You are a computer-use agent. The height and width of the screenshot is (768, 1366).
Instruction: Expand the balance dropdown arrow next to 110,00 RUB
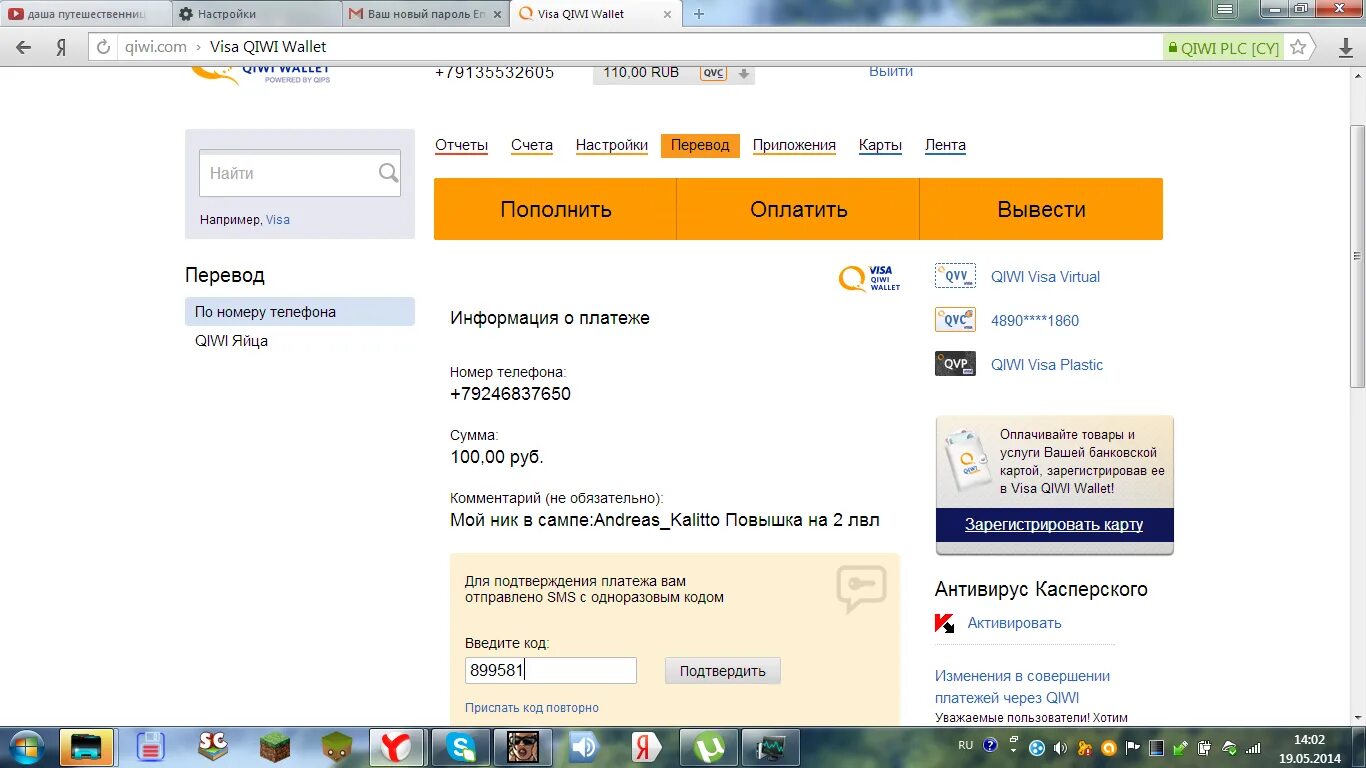click(x=743, y=73)
